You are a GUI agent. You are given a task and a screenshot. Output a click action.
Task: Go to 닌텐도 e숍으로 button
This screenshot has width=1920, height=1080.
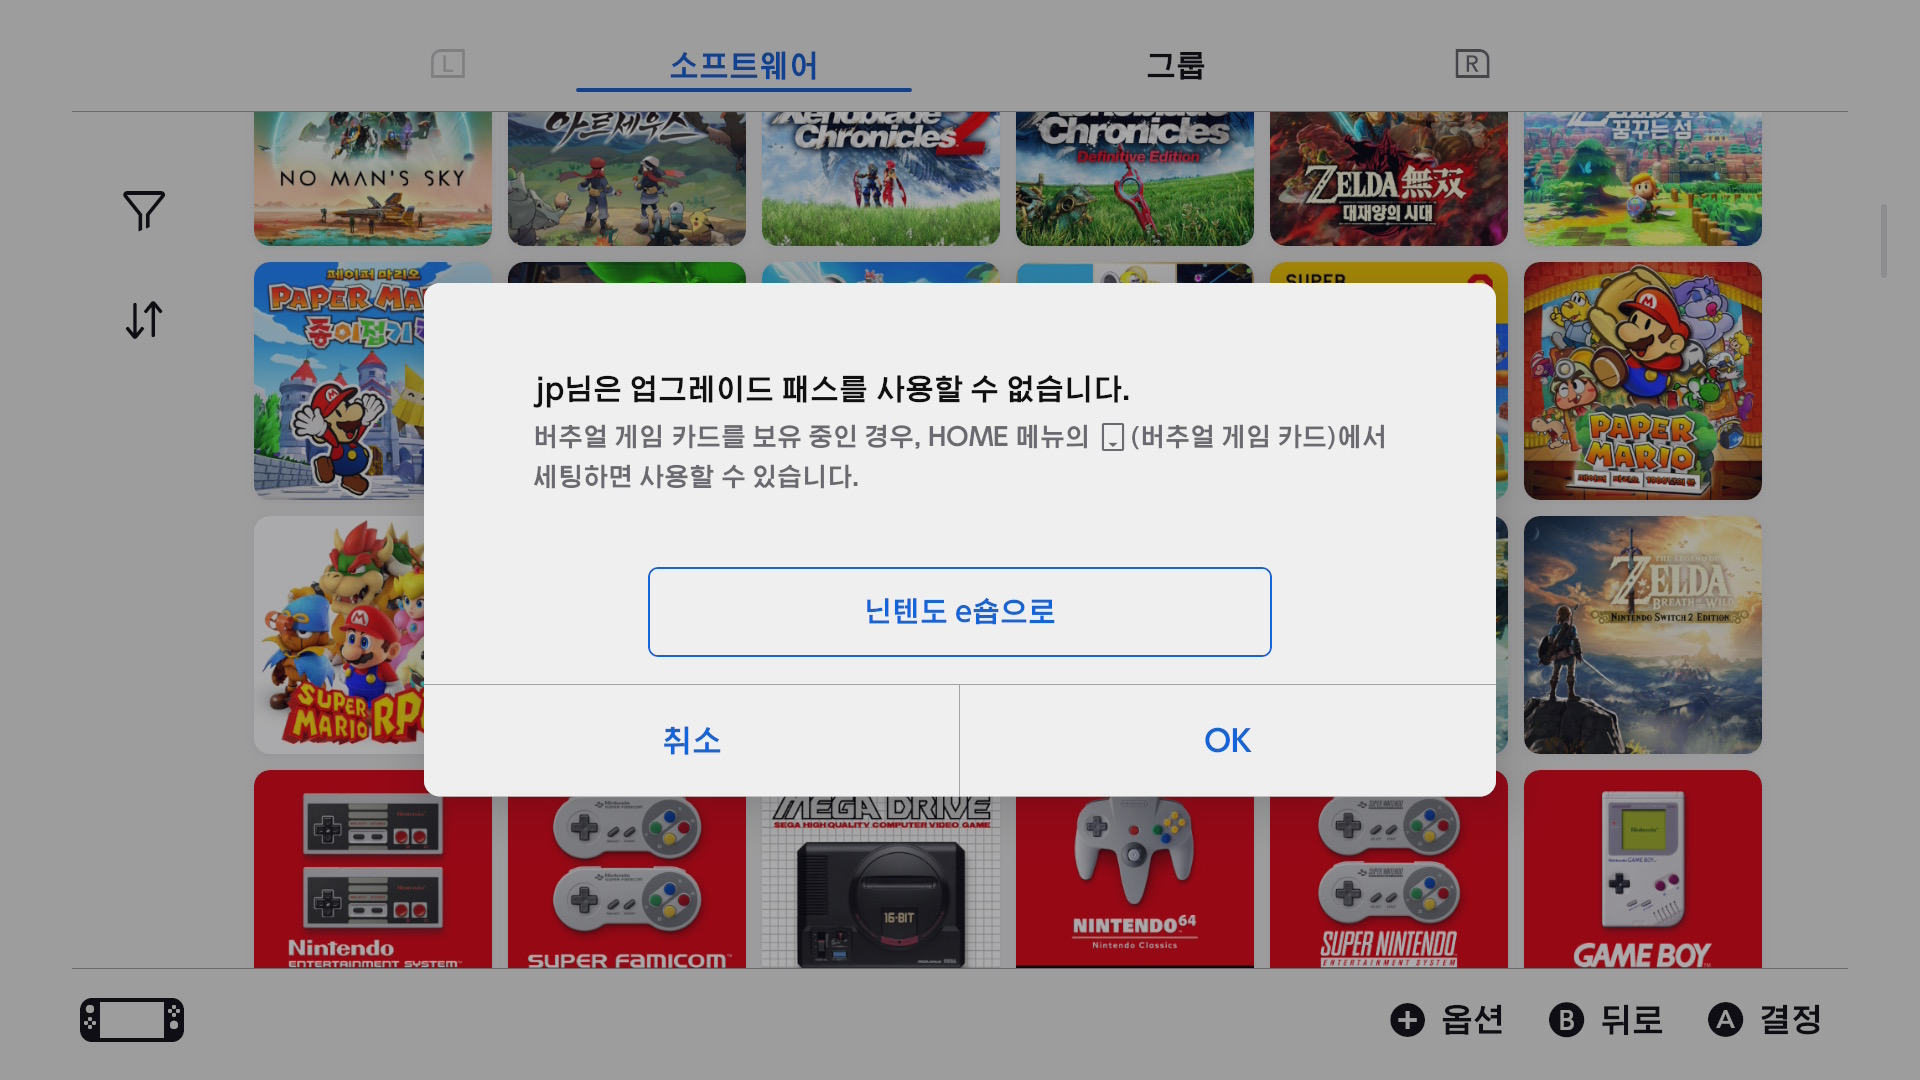click(960, 612)
